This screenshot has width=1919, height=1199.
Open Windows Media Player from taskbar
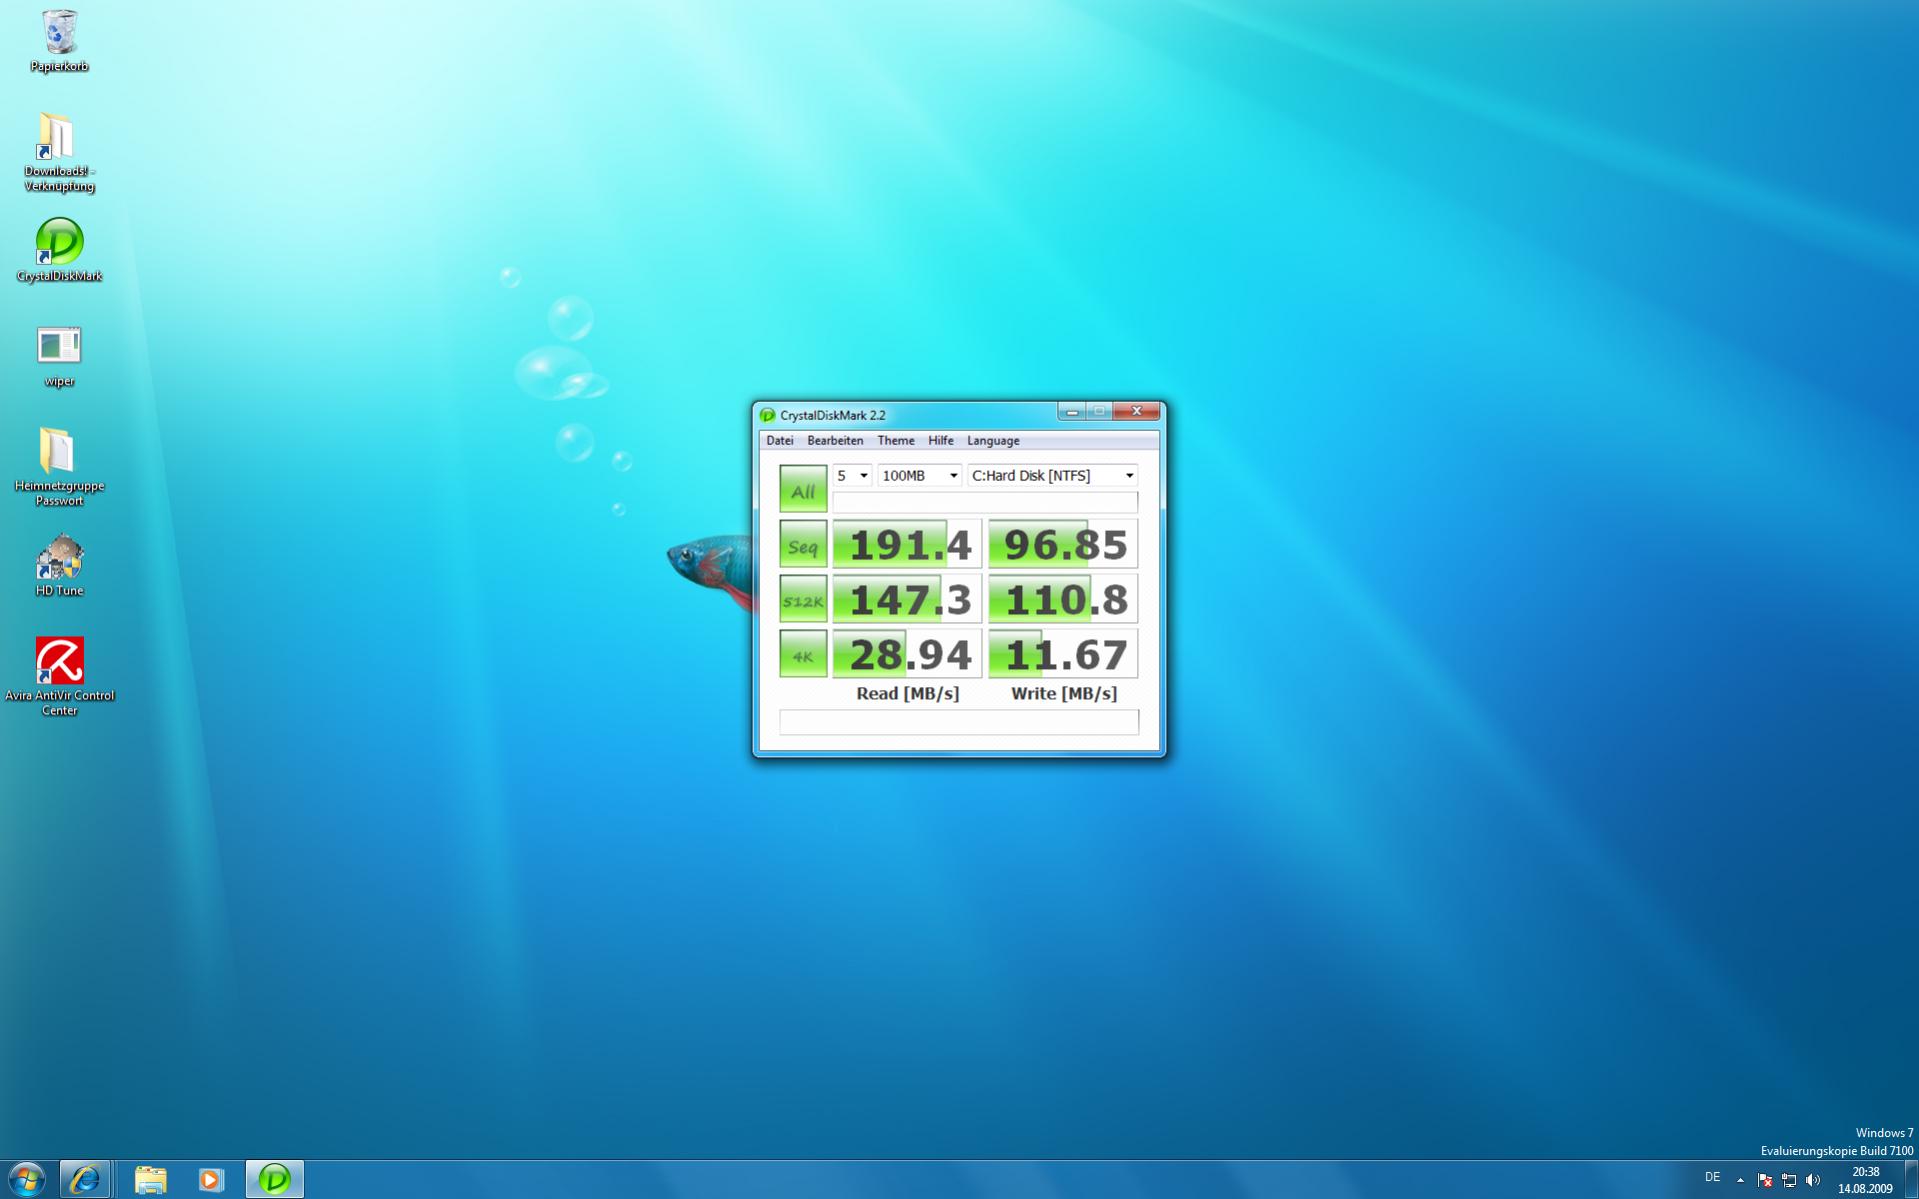[211, 1180]
